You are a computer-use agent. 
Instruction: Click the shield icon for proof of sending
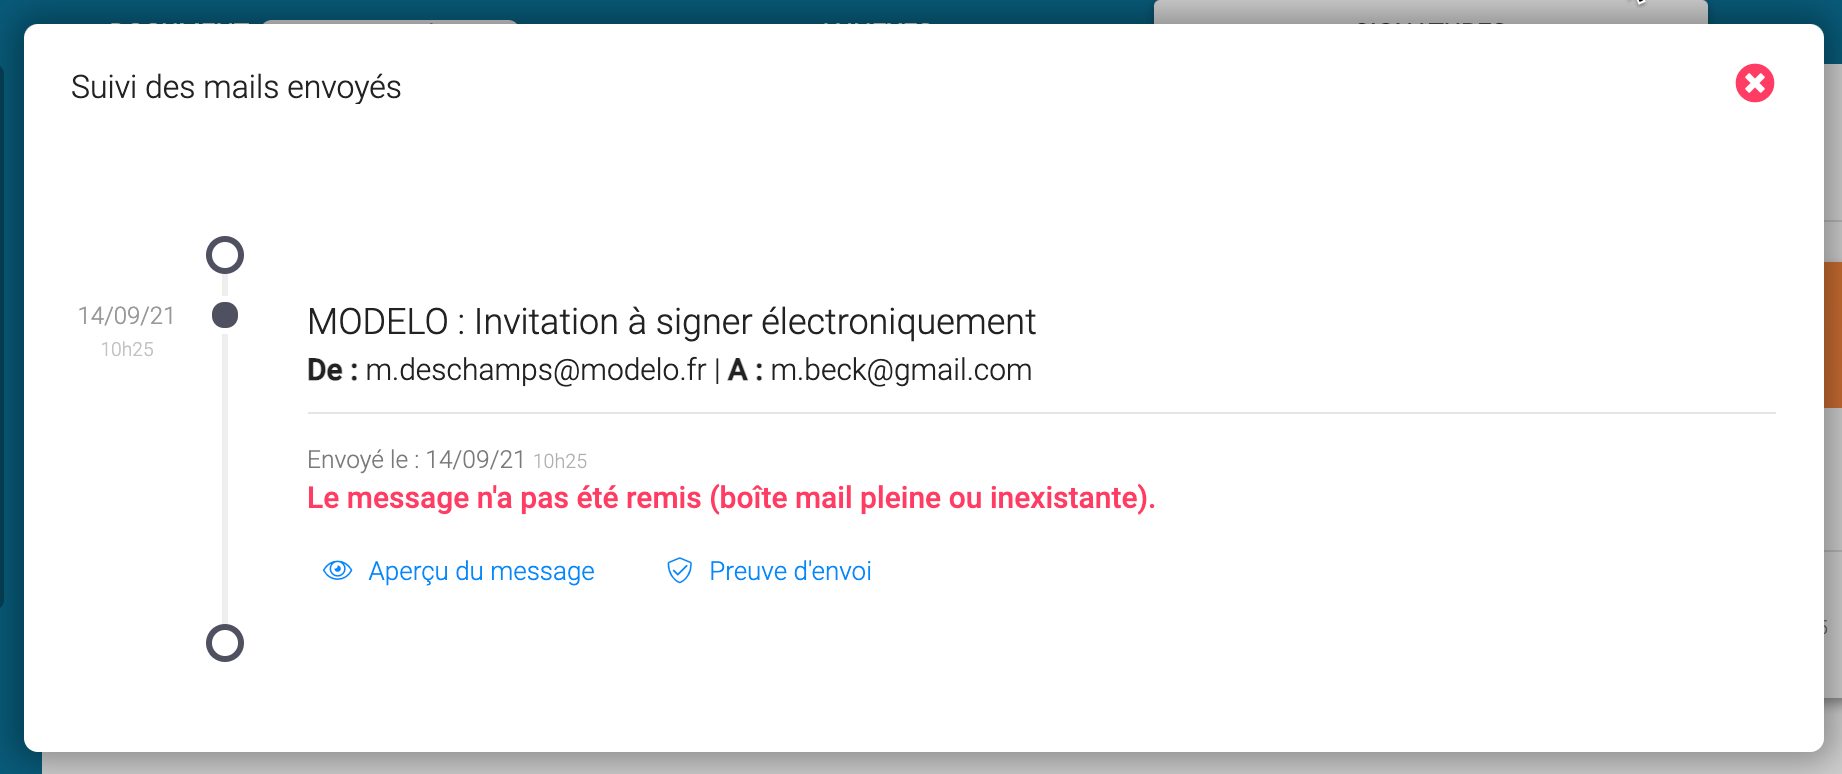point(679,570)
